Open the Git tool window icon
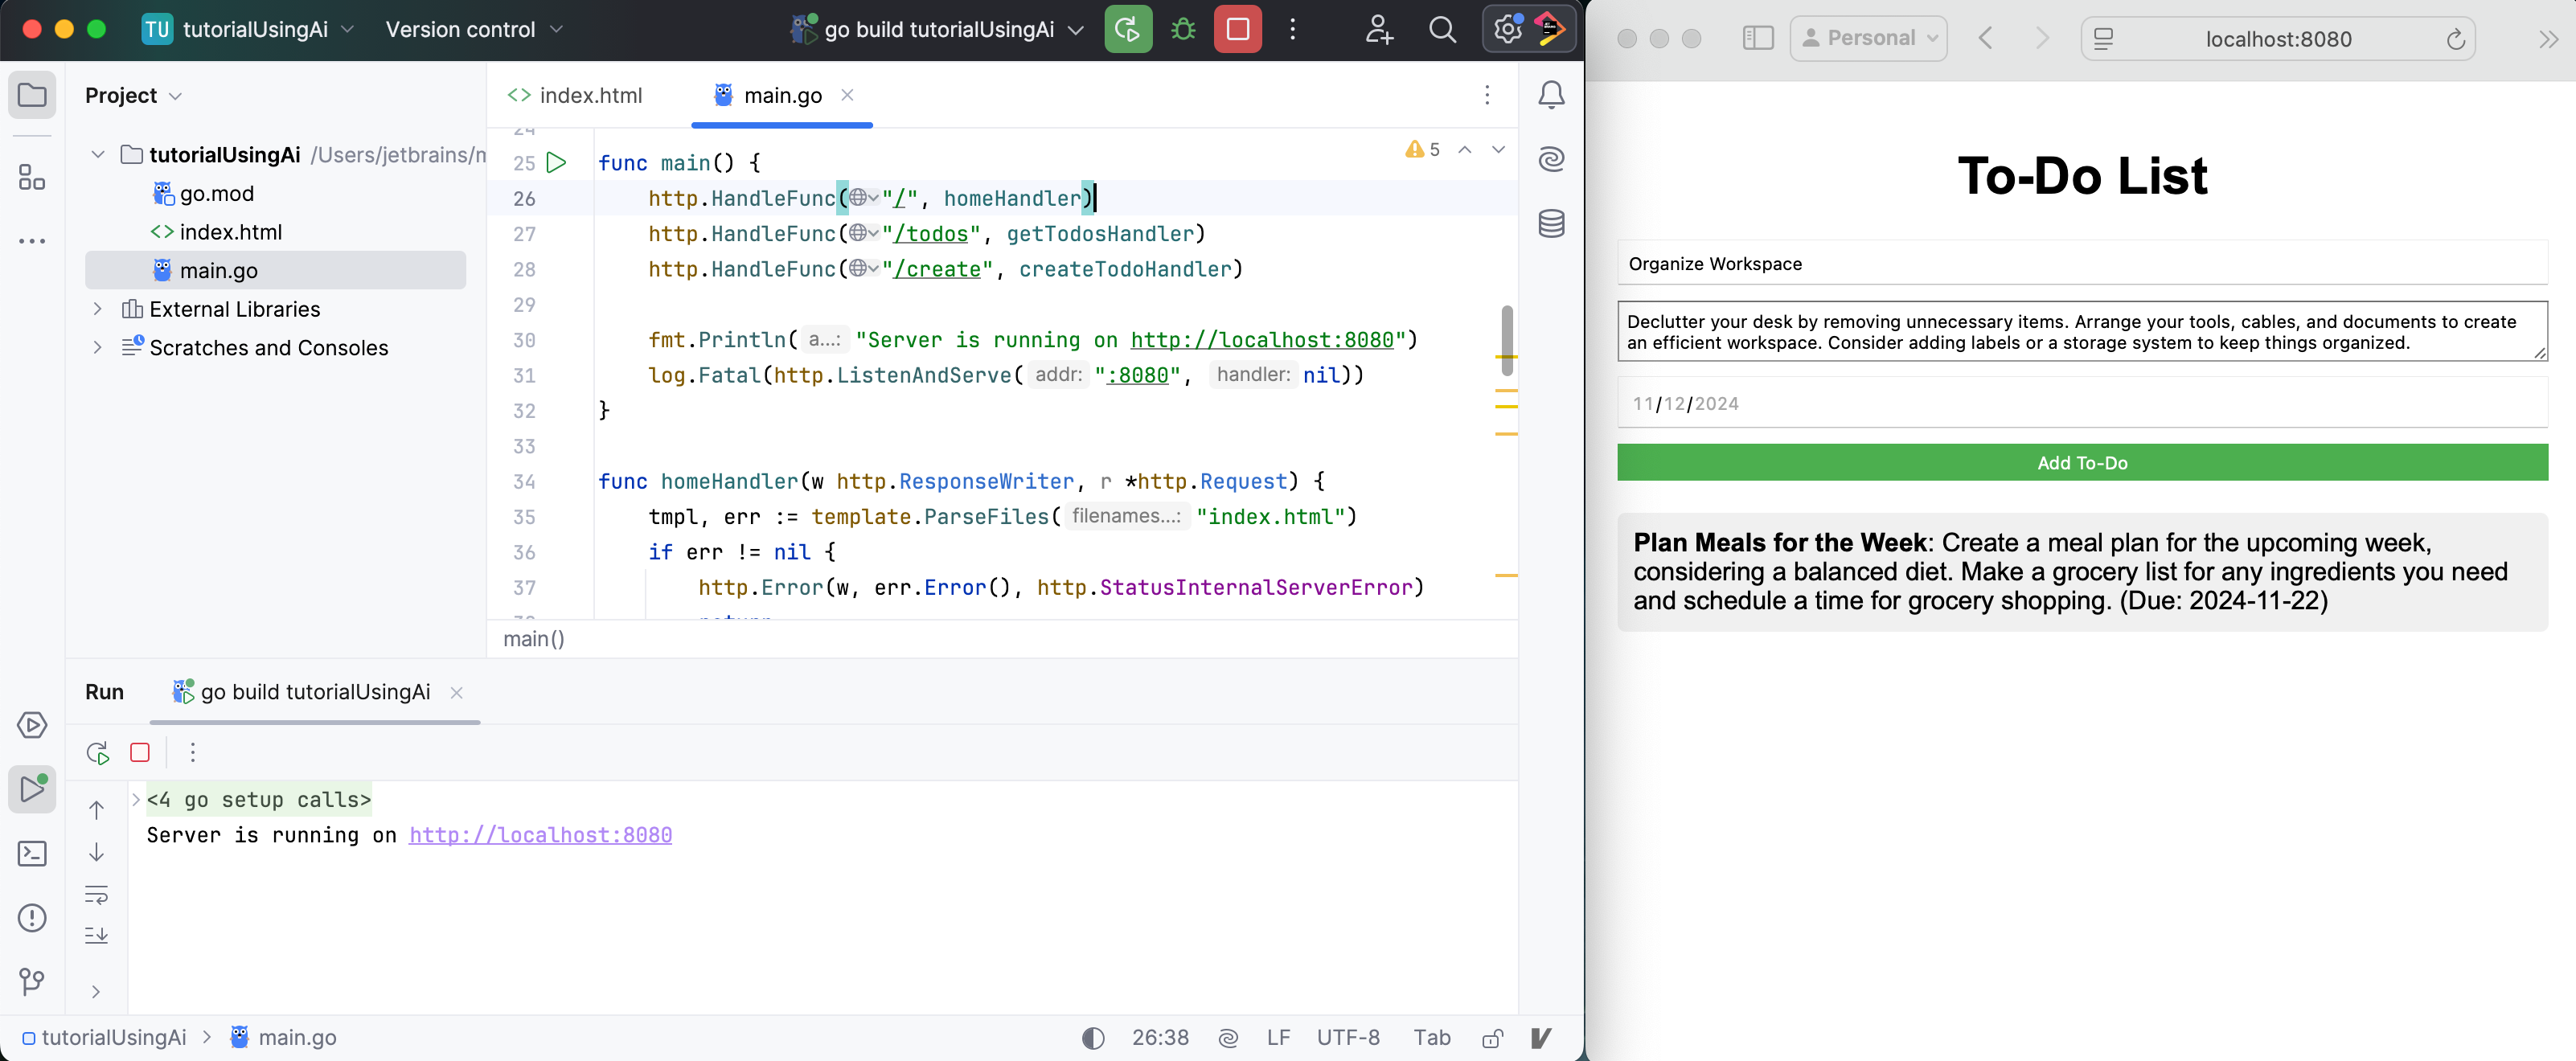Viewport: 2576px width, 1061px height. point(32,982)
